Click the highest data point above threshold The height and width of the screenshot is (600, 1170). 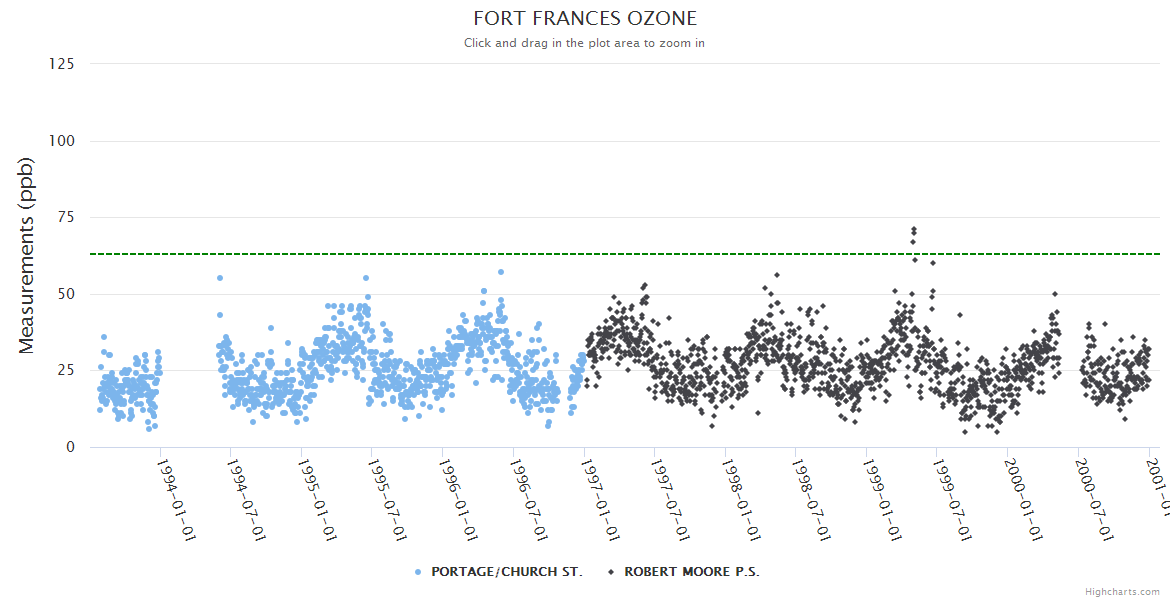click(x=913, y=230)
